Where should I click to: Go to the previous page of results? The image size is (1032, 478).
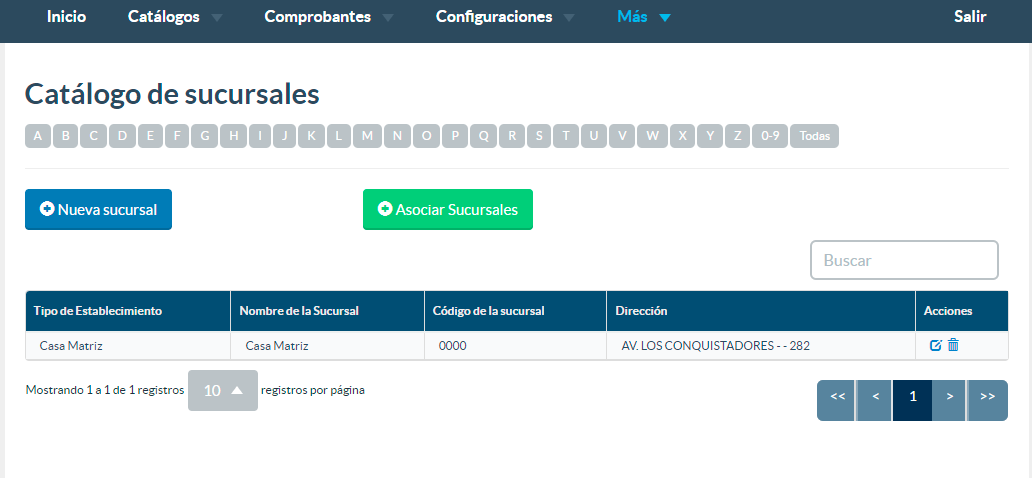[x=875, y=397]
